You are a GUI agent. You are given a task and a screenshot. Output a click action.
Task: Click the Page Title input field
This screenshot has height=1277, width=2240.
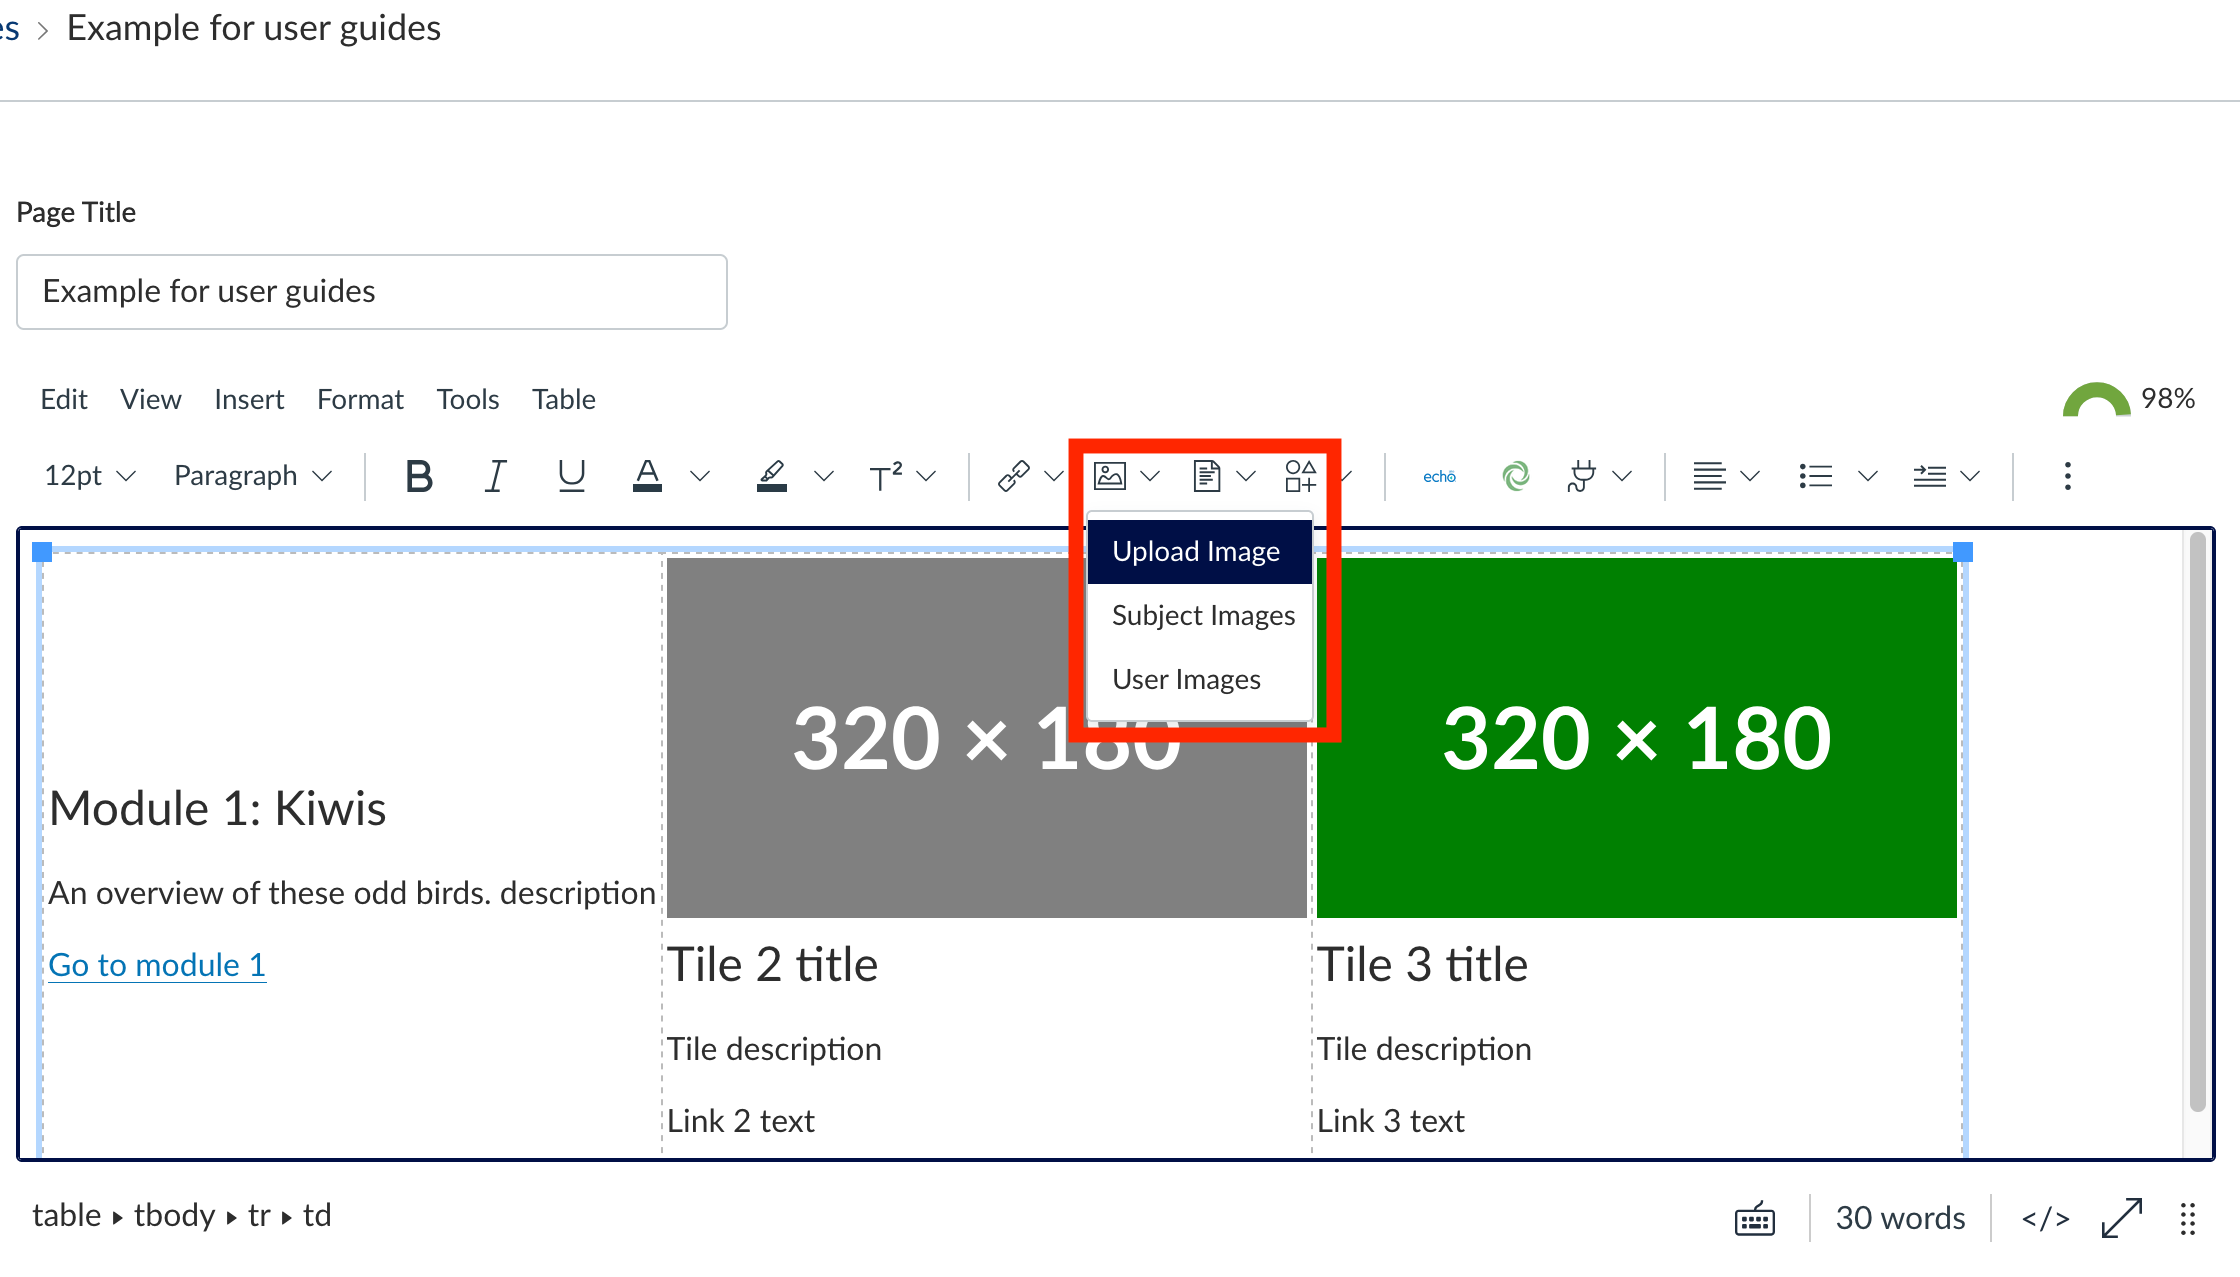(372, 292)
